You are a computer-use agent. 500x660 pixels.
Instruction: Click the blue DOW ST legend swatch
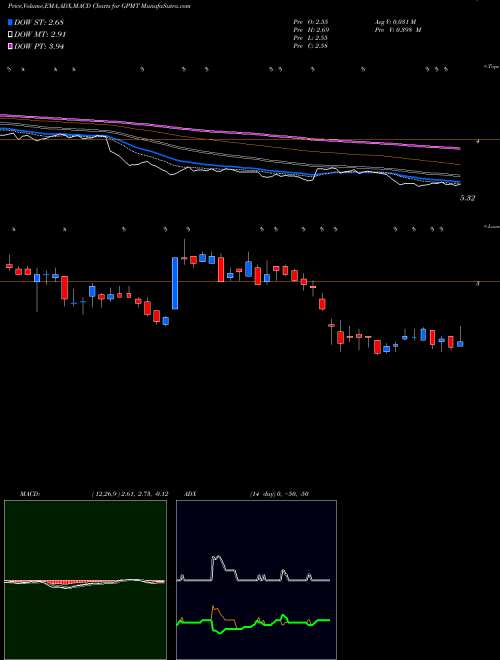click(11, 22)
